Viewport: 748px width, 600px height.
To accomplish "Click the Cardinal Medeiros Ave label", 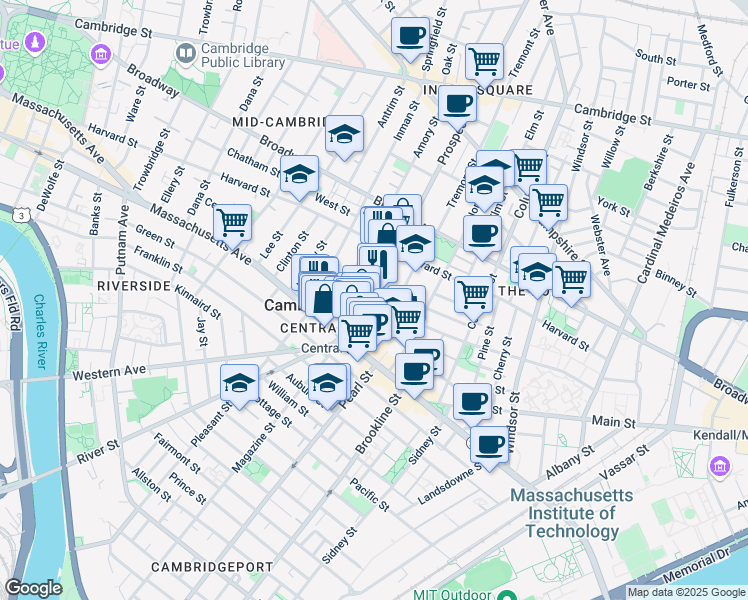I will click(665, 223).
